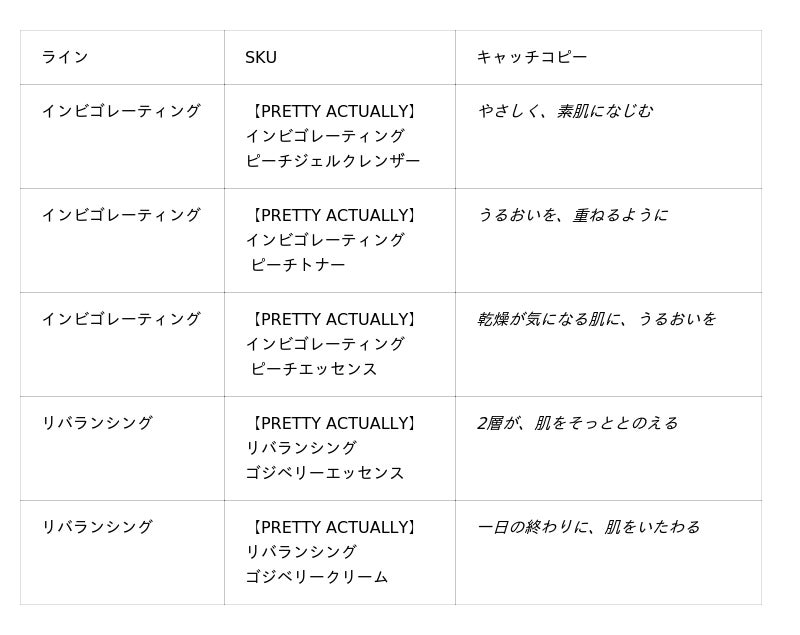Click the ライン column header

(122, 58)
